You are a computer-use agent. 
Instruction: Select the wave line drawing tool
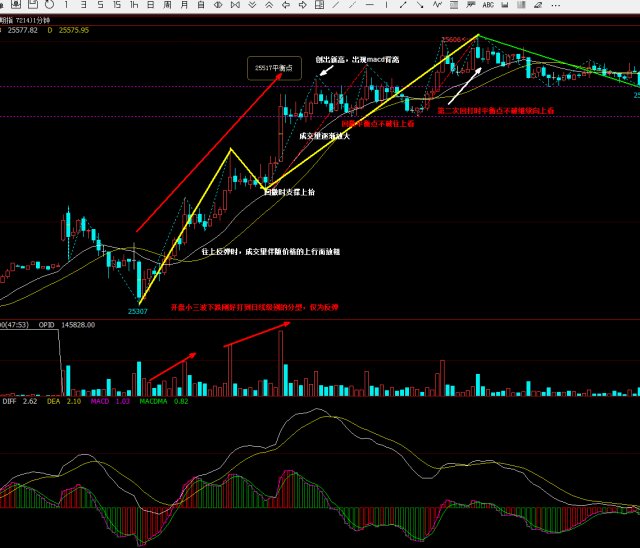[x=437, y=5]
